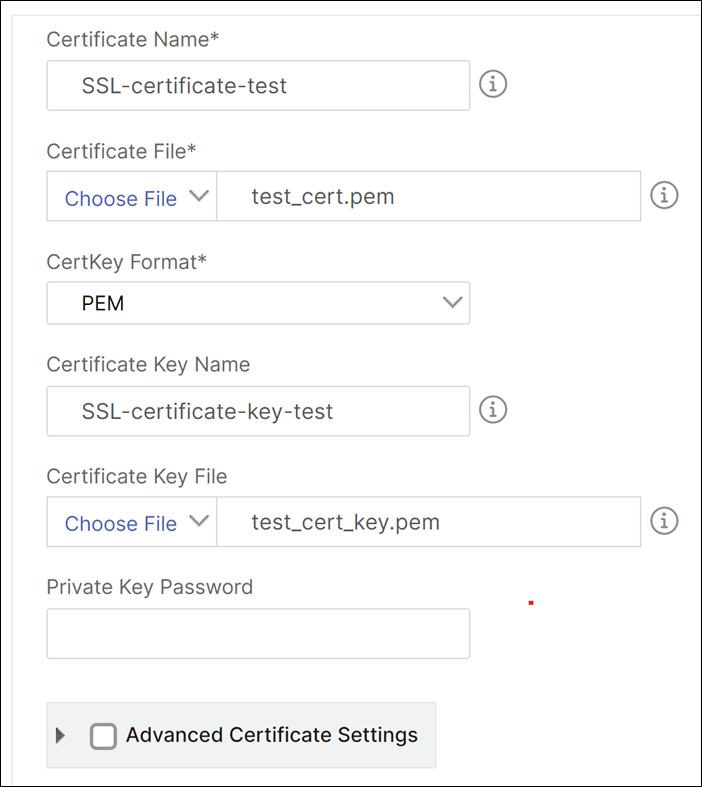Enable the Advanced Certificate Settings checkbox
This screenshot has width=702, height=787.
[x=103, y=736]
